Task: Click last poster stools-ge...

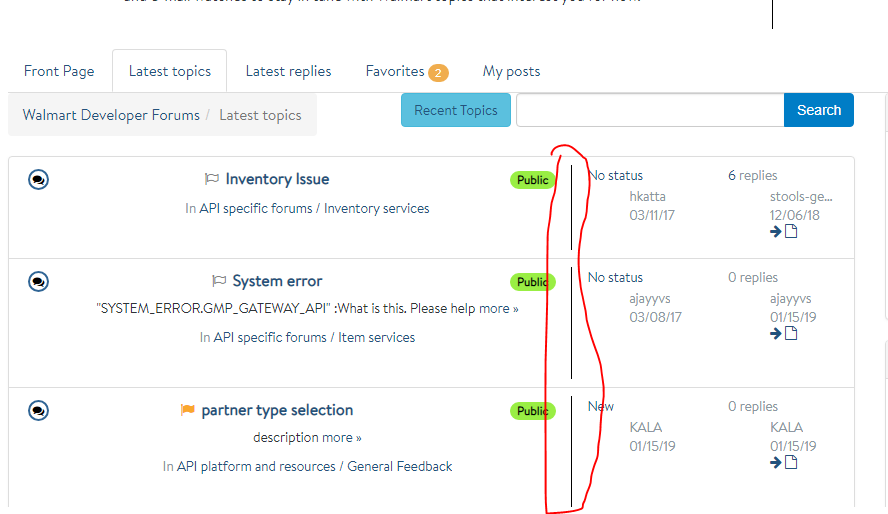Action: click(801, 197)
